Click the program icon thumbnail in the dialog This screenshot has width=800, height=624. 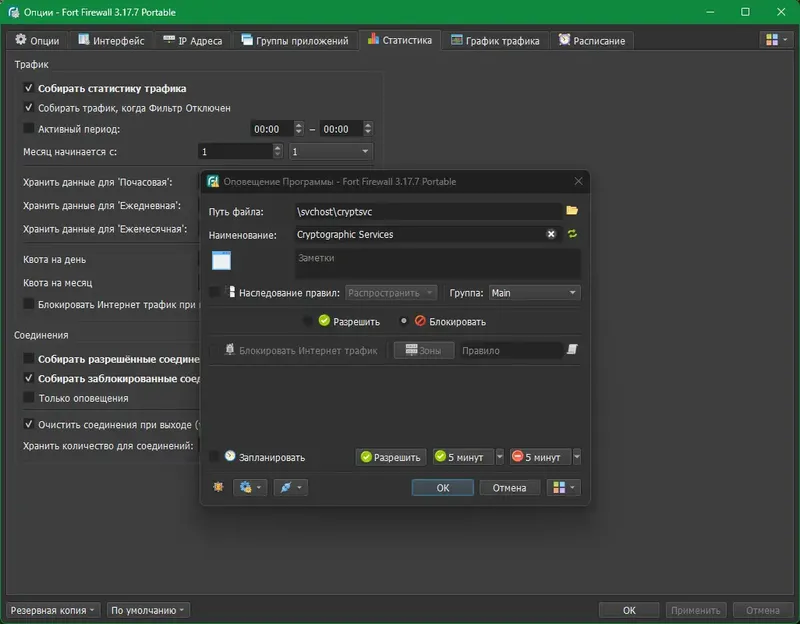pos(221,260)
